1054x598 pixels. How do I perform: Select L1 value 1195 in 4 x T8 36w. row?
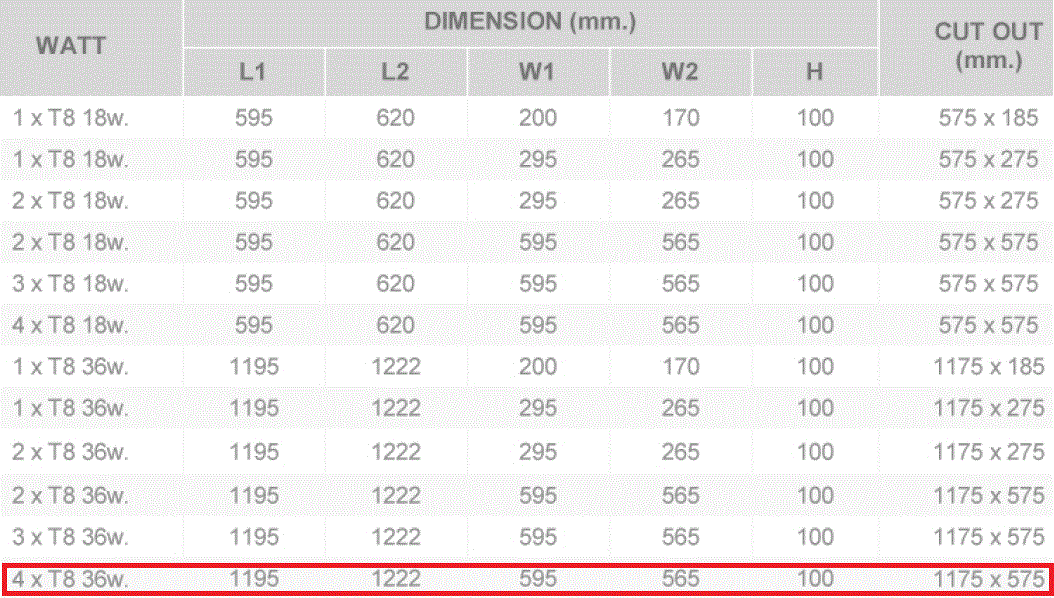pos(253,579)
